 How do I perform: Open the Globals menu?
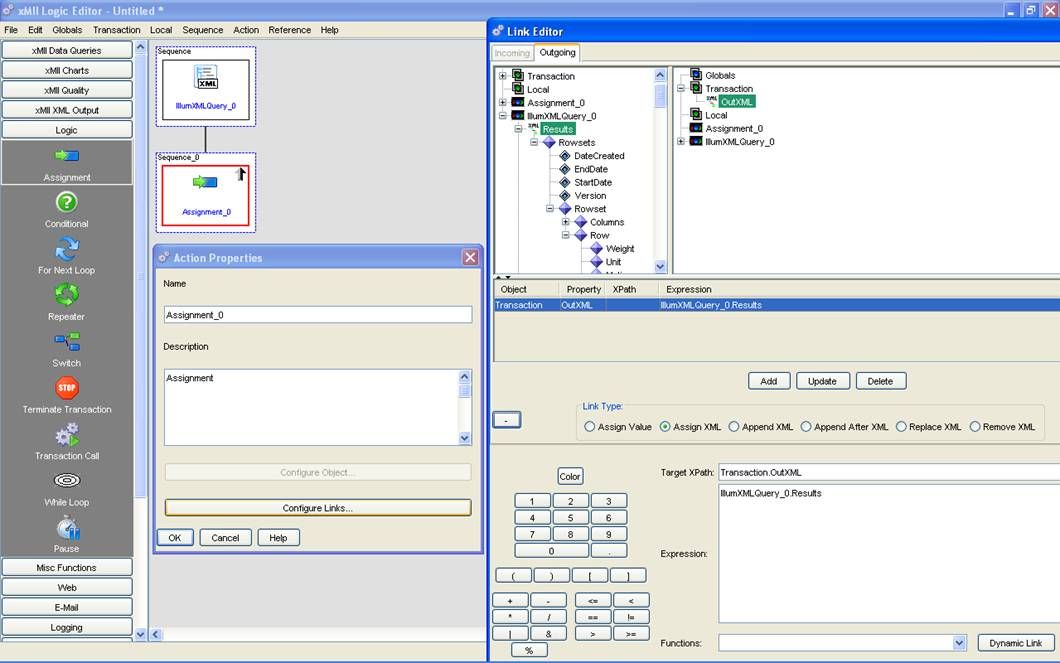(67, 30)
